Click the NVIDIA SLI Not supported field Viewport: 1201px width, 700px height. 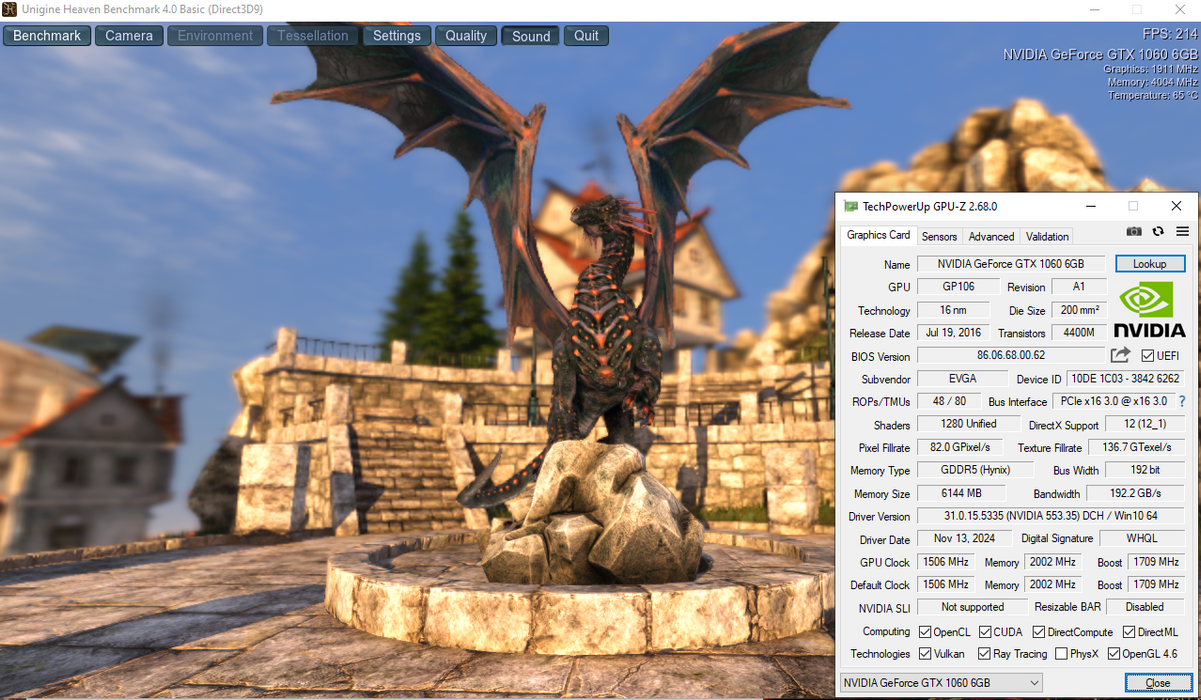pos(972,607)
